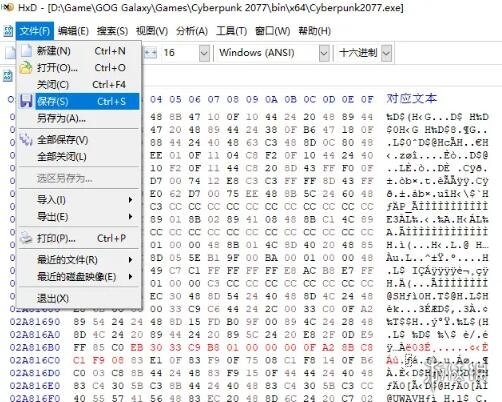
Task: Click the printer icon next to 打印
Action: (26, 238)
